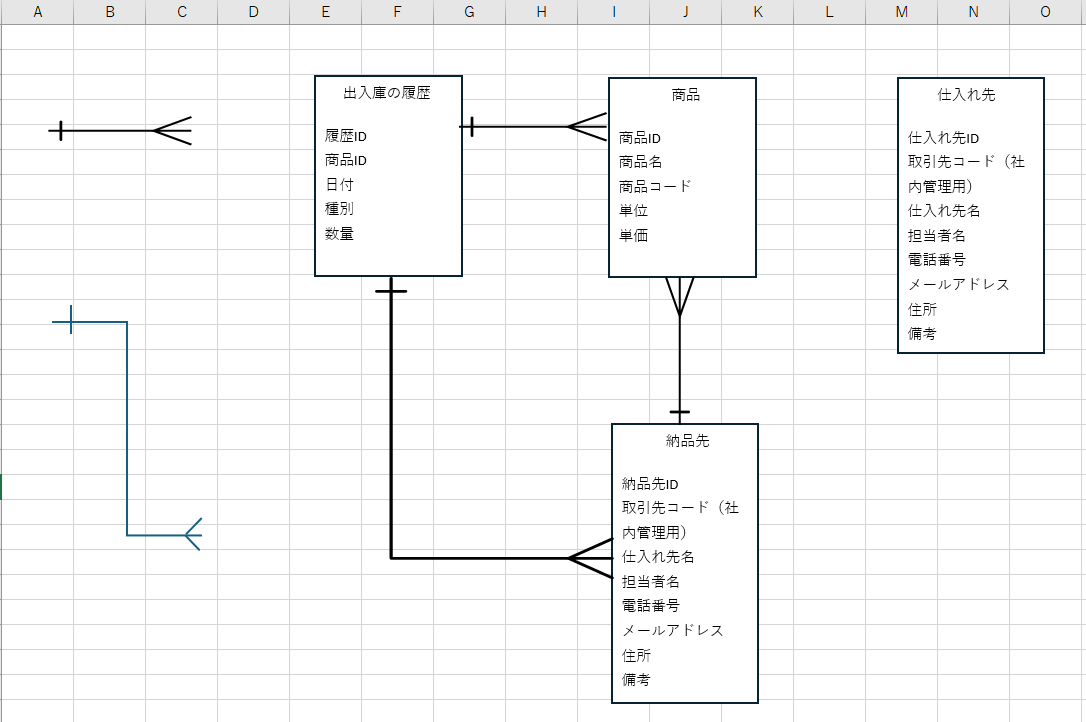Image resolution: width=1086 pixels, height=722 pixels.
Task: Click the 出入庫の履歴 table title
Action: pyautogui.click(x=387, y=93)
